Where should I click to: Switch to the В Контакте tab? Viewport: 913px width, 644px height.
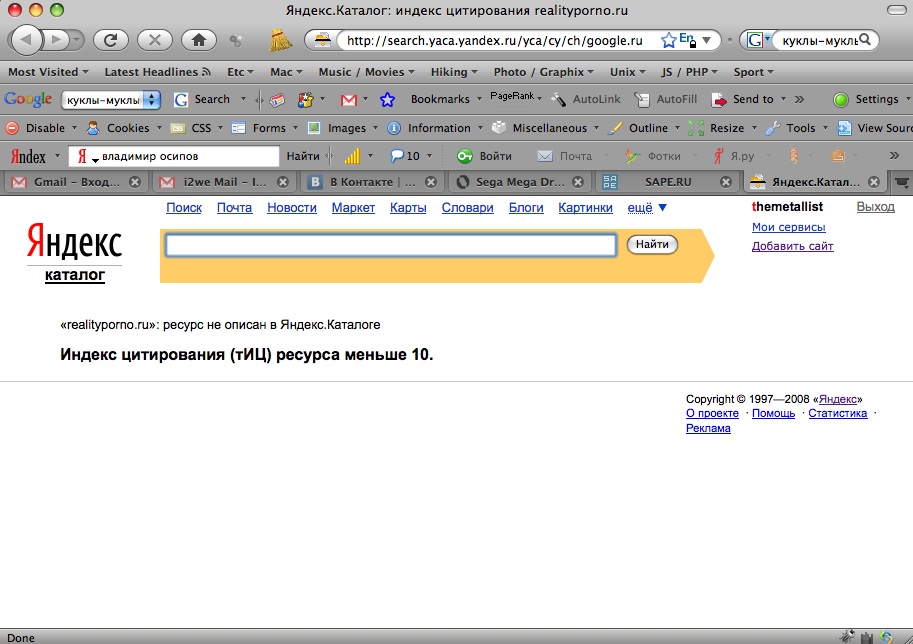373,182
